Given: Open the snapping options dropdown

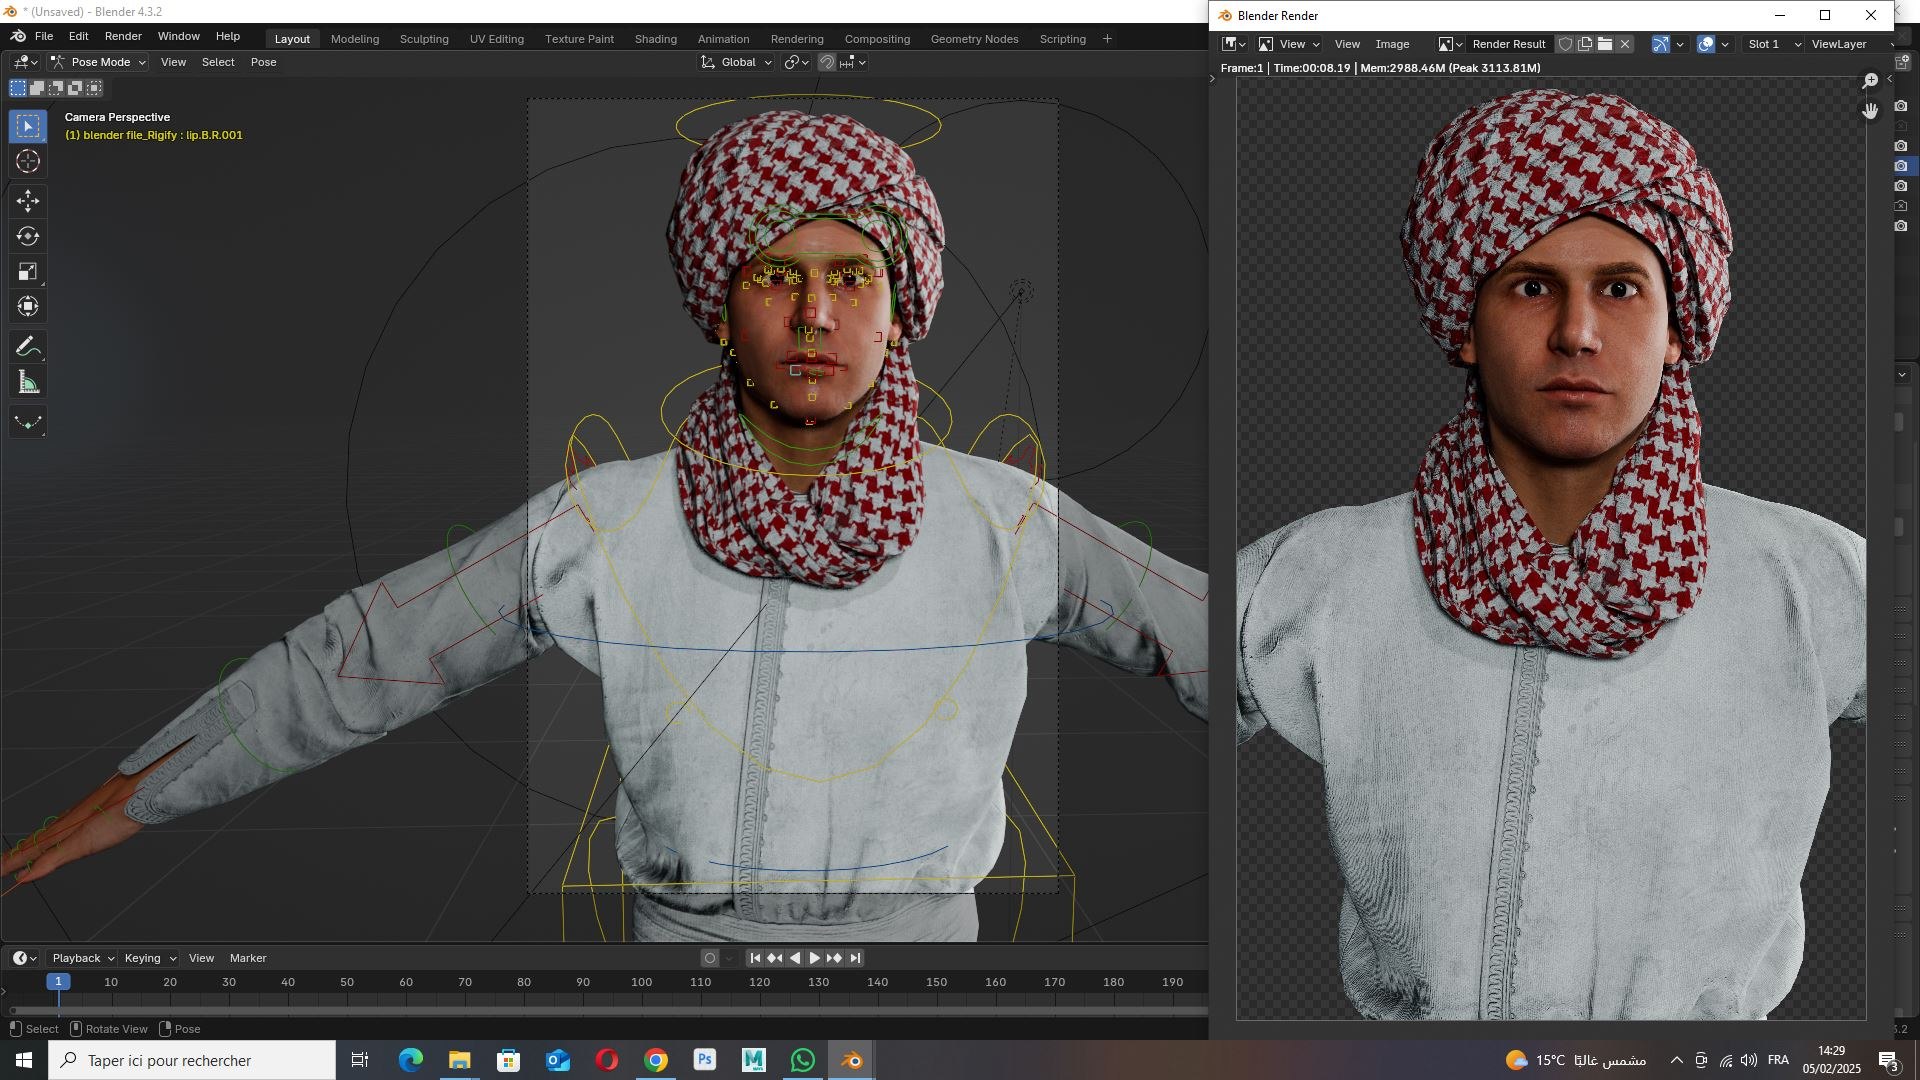Looking at the screenshot, I should pyautogui.click(x=853, y=62).
